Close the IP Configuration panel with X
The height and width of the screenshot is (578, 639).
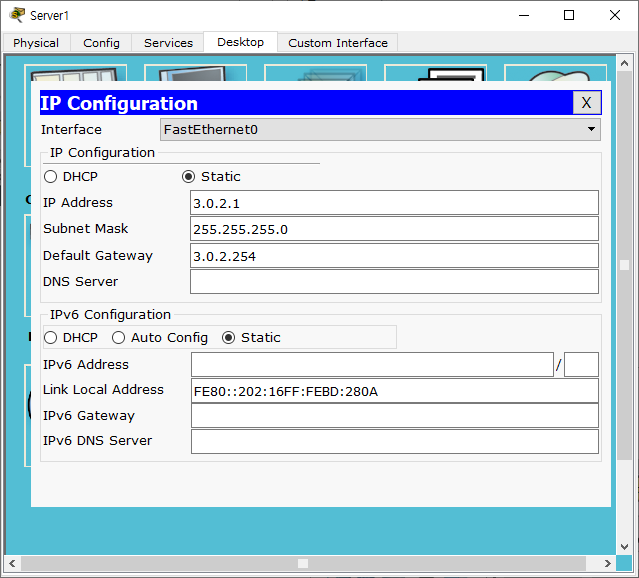[x=586, y=103]
